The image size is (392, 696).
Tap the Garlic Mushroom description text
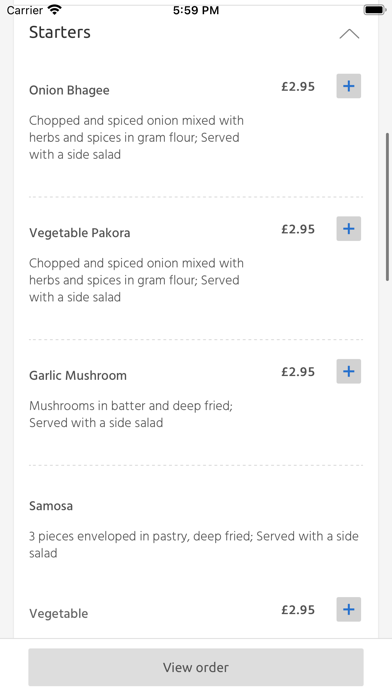point(131,414)
